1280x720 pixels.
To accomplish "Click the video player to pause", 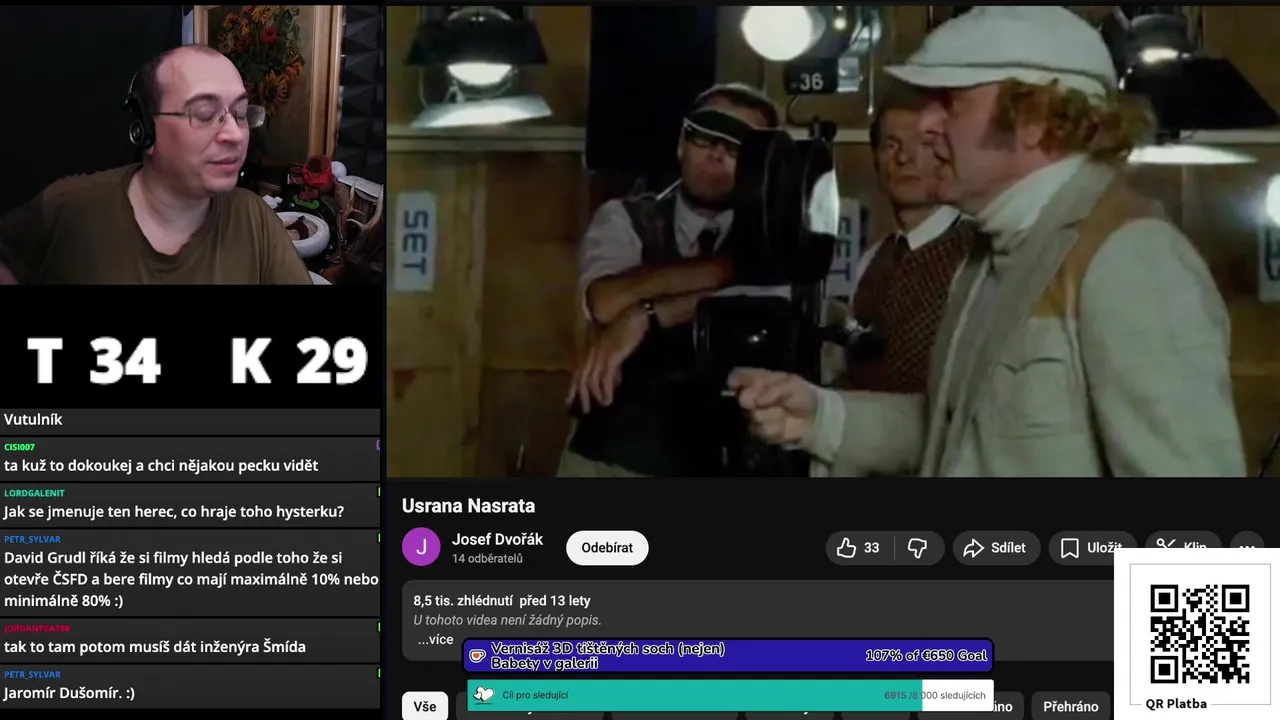I will (832, 242).
